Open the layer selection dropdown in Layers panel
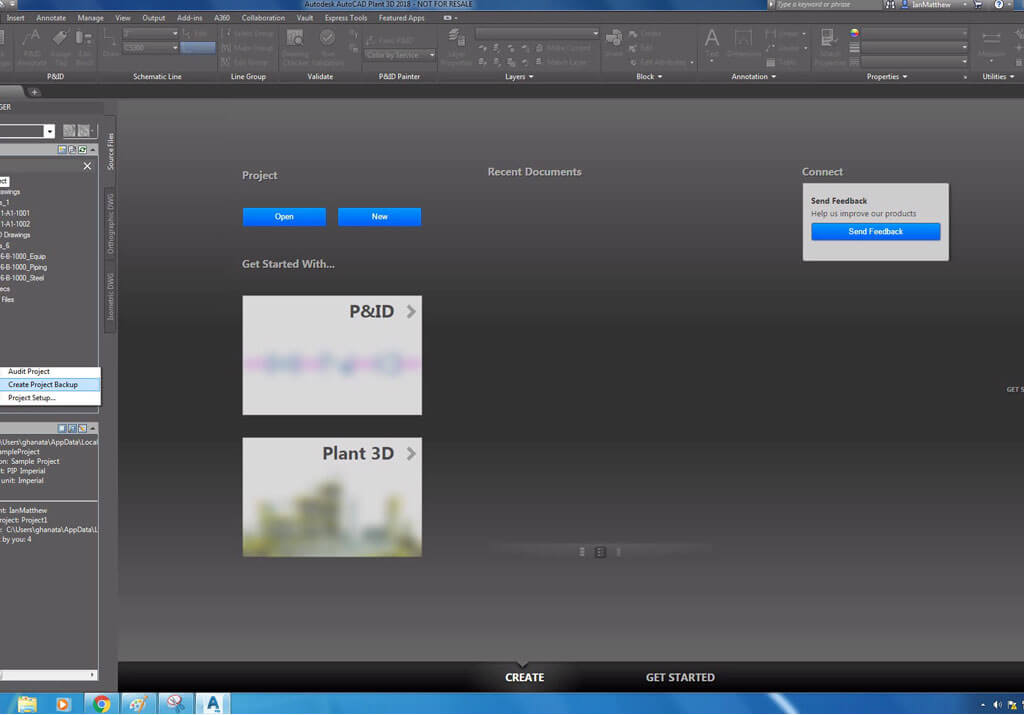The image size is (1024, 715). pyautogui.click(x=595, y=33)
